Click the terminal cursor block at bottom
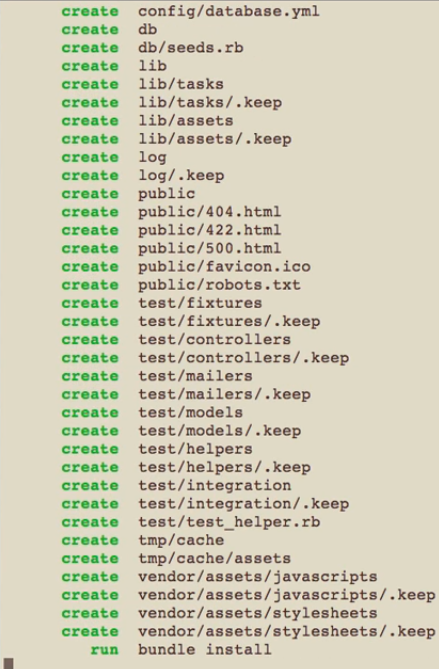439x669 pixels. (9, 663)
